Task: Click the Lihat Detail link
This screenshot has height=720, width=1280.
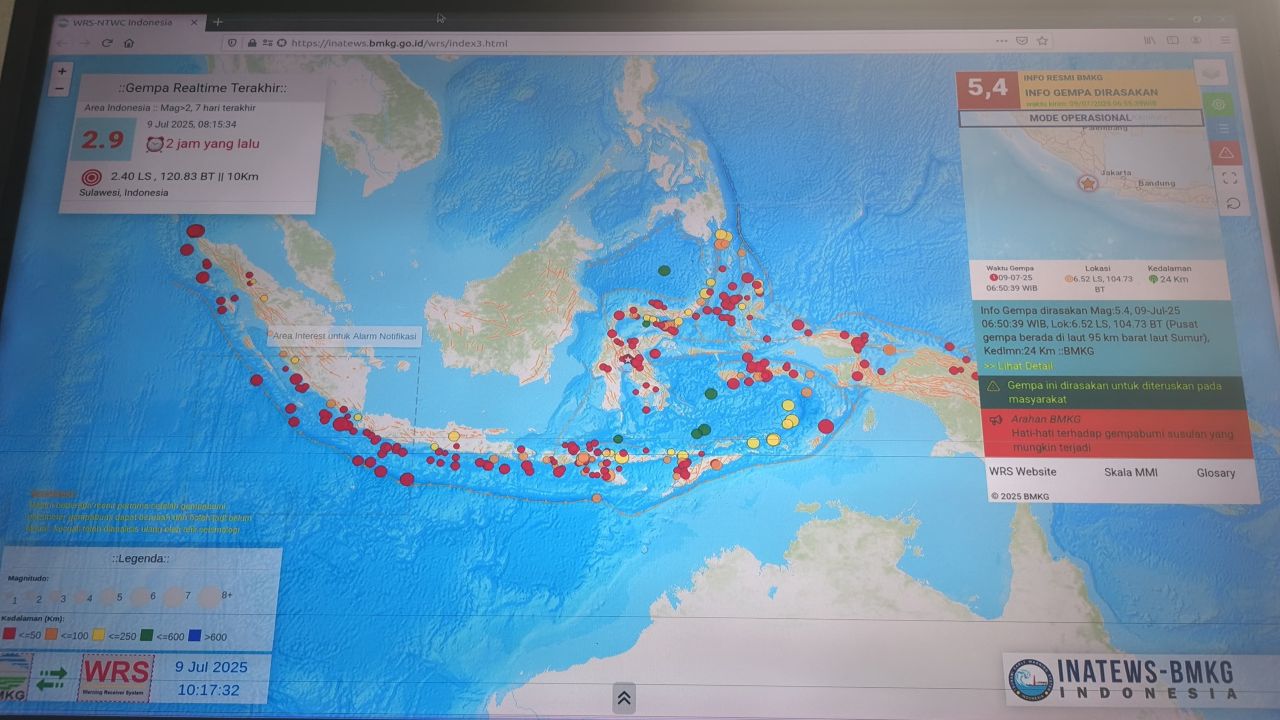Action: tap(1020, 366)
